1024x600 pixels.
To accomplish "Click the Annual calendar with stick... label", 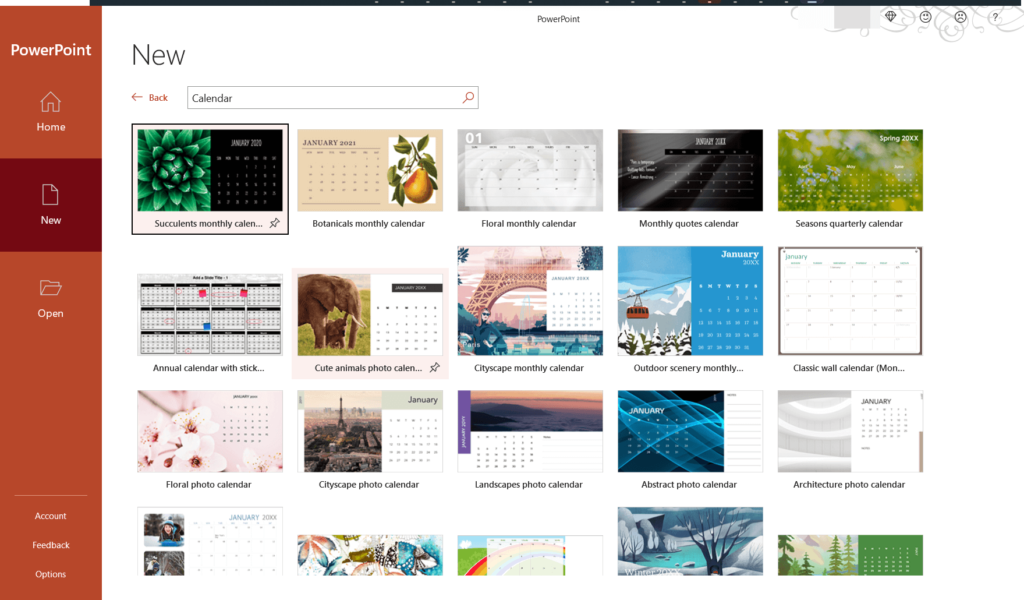I will [208, 368].
